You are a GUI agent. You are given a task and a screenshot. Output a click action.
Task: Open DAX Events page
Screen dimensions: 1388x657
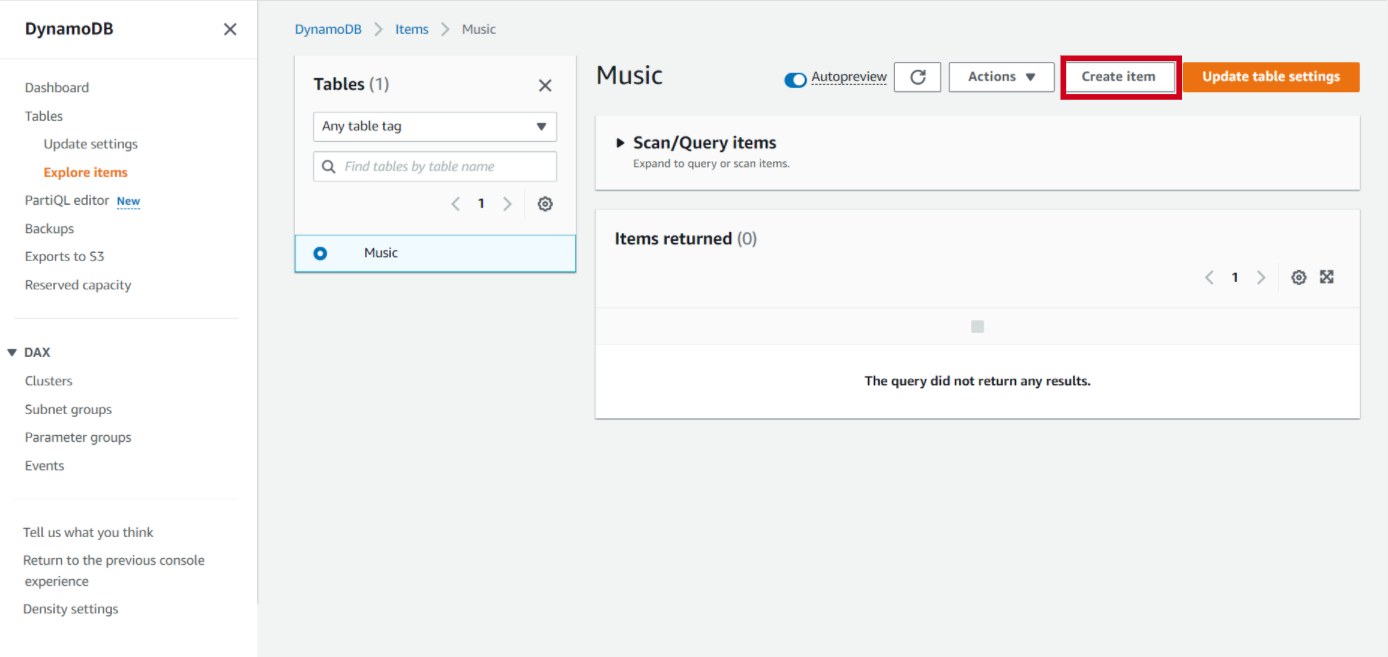click(45, 466)
